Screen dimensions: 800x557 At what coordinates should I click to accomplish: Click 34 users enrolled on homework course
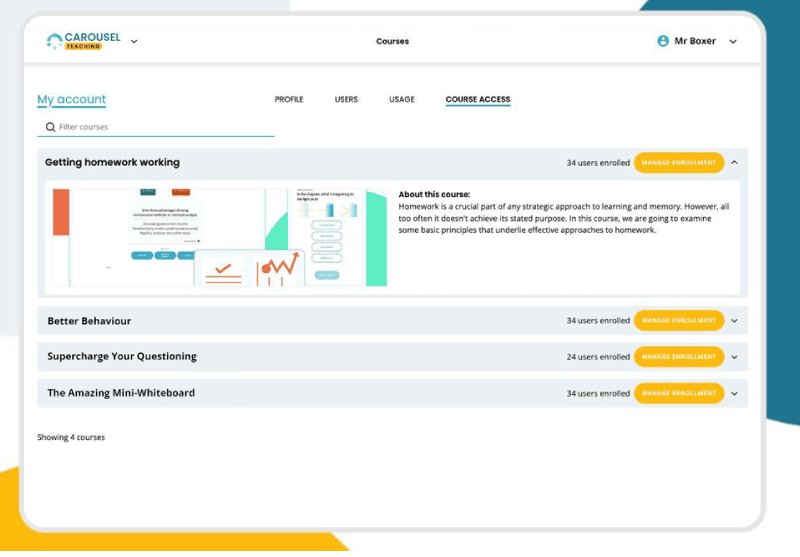click(598, 163)
